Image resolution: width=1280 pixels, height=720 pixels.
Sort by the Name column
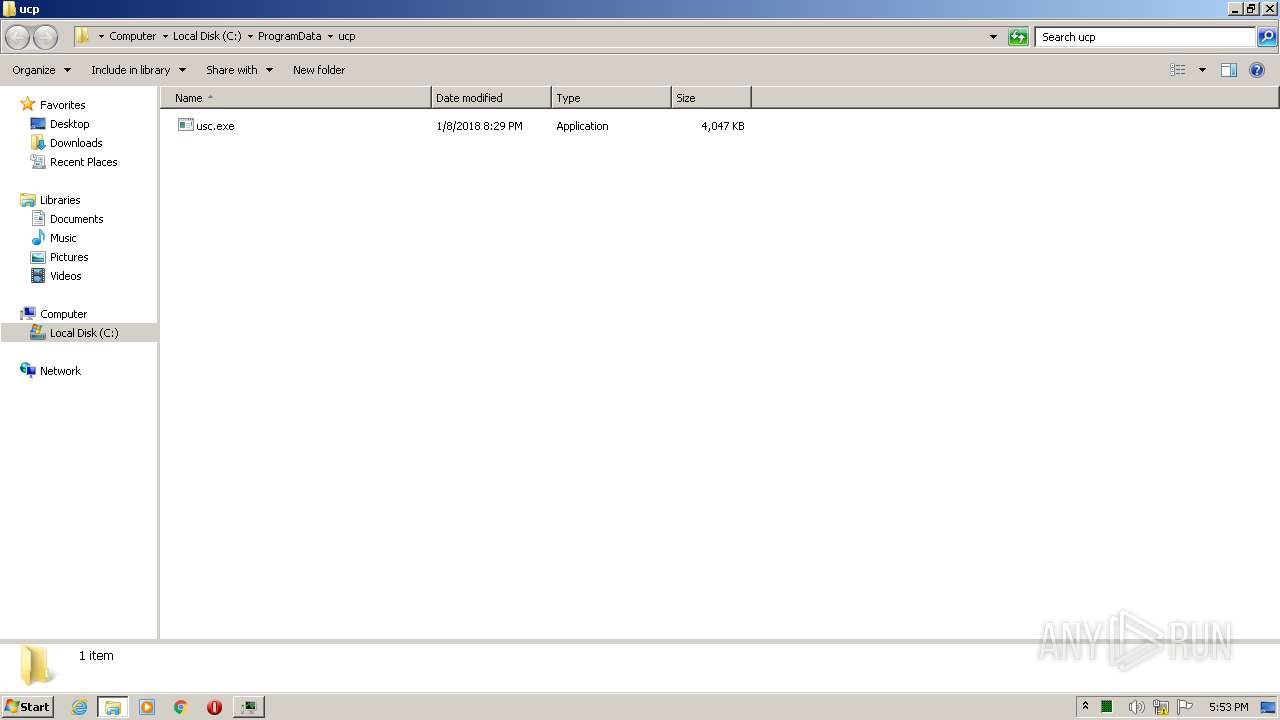[x=296, y=98]
